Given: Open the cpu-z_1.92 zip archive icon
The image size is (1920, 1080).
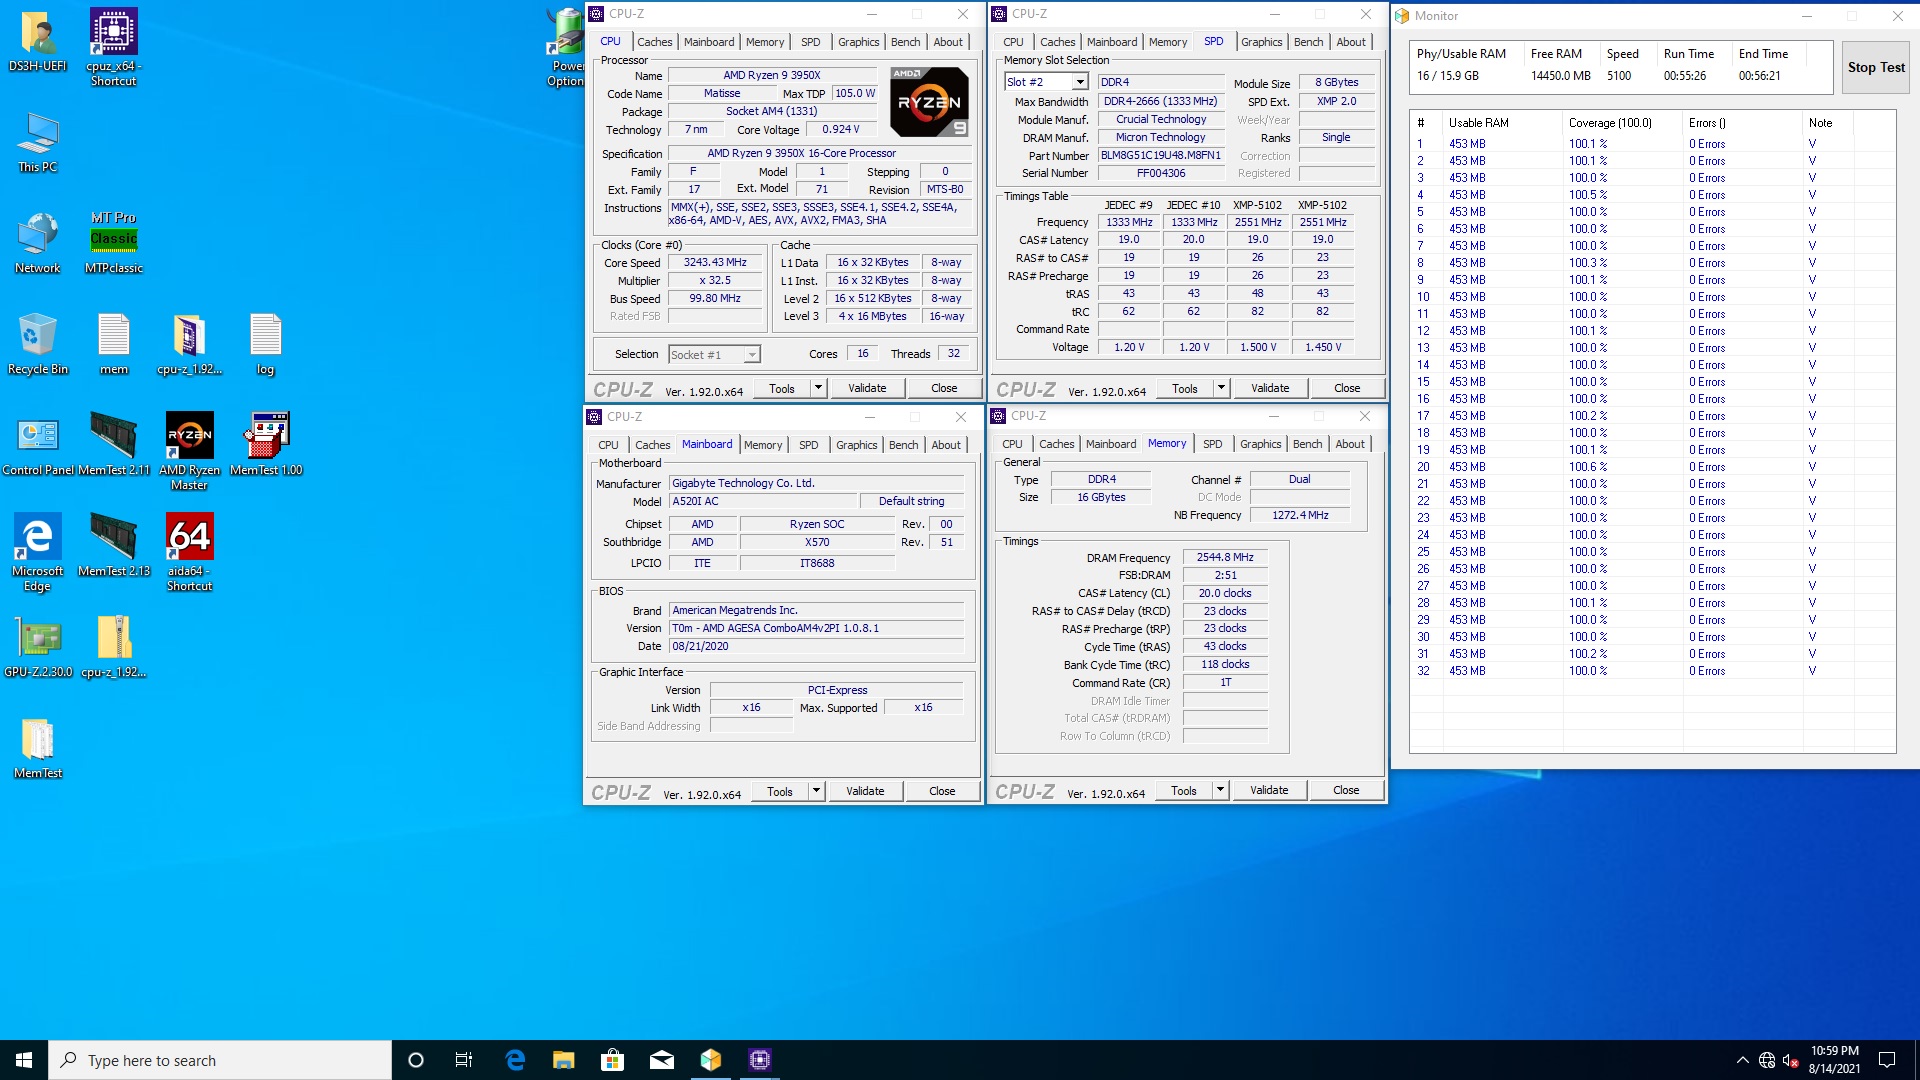Looking at the screenshot, I should point(114,647).
